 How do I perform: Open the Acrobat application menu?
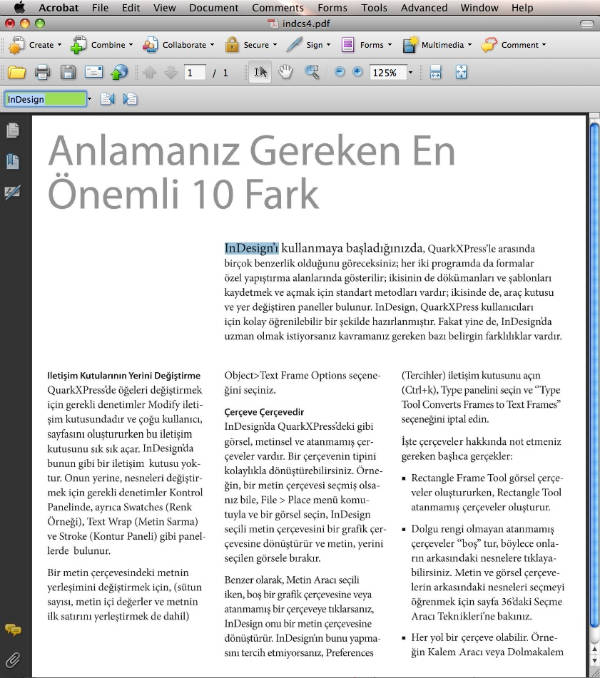click(x=58, y=8)
